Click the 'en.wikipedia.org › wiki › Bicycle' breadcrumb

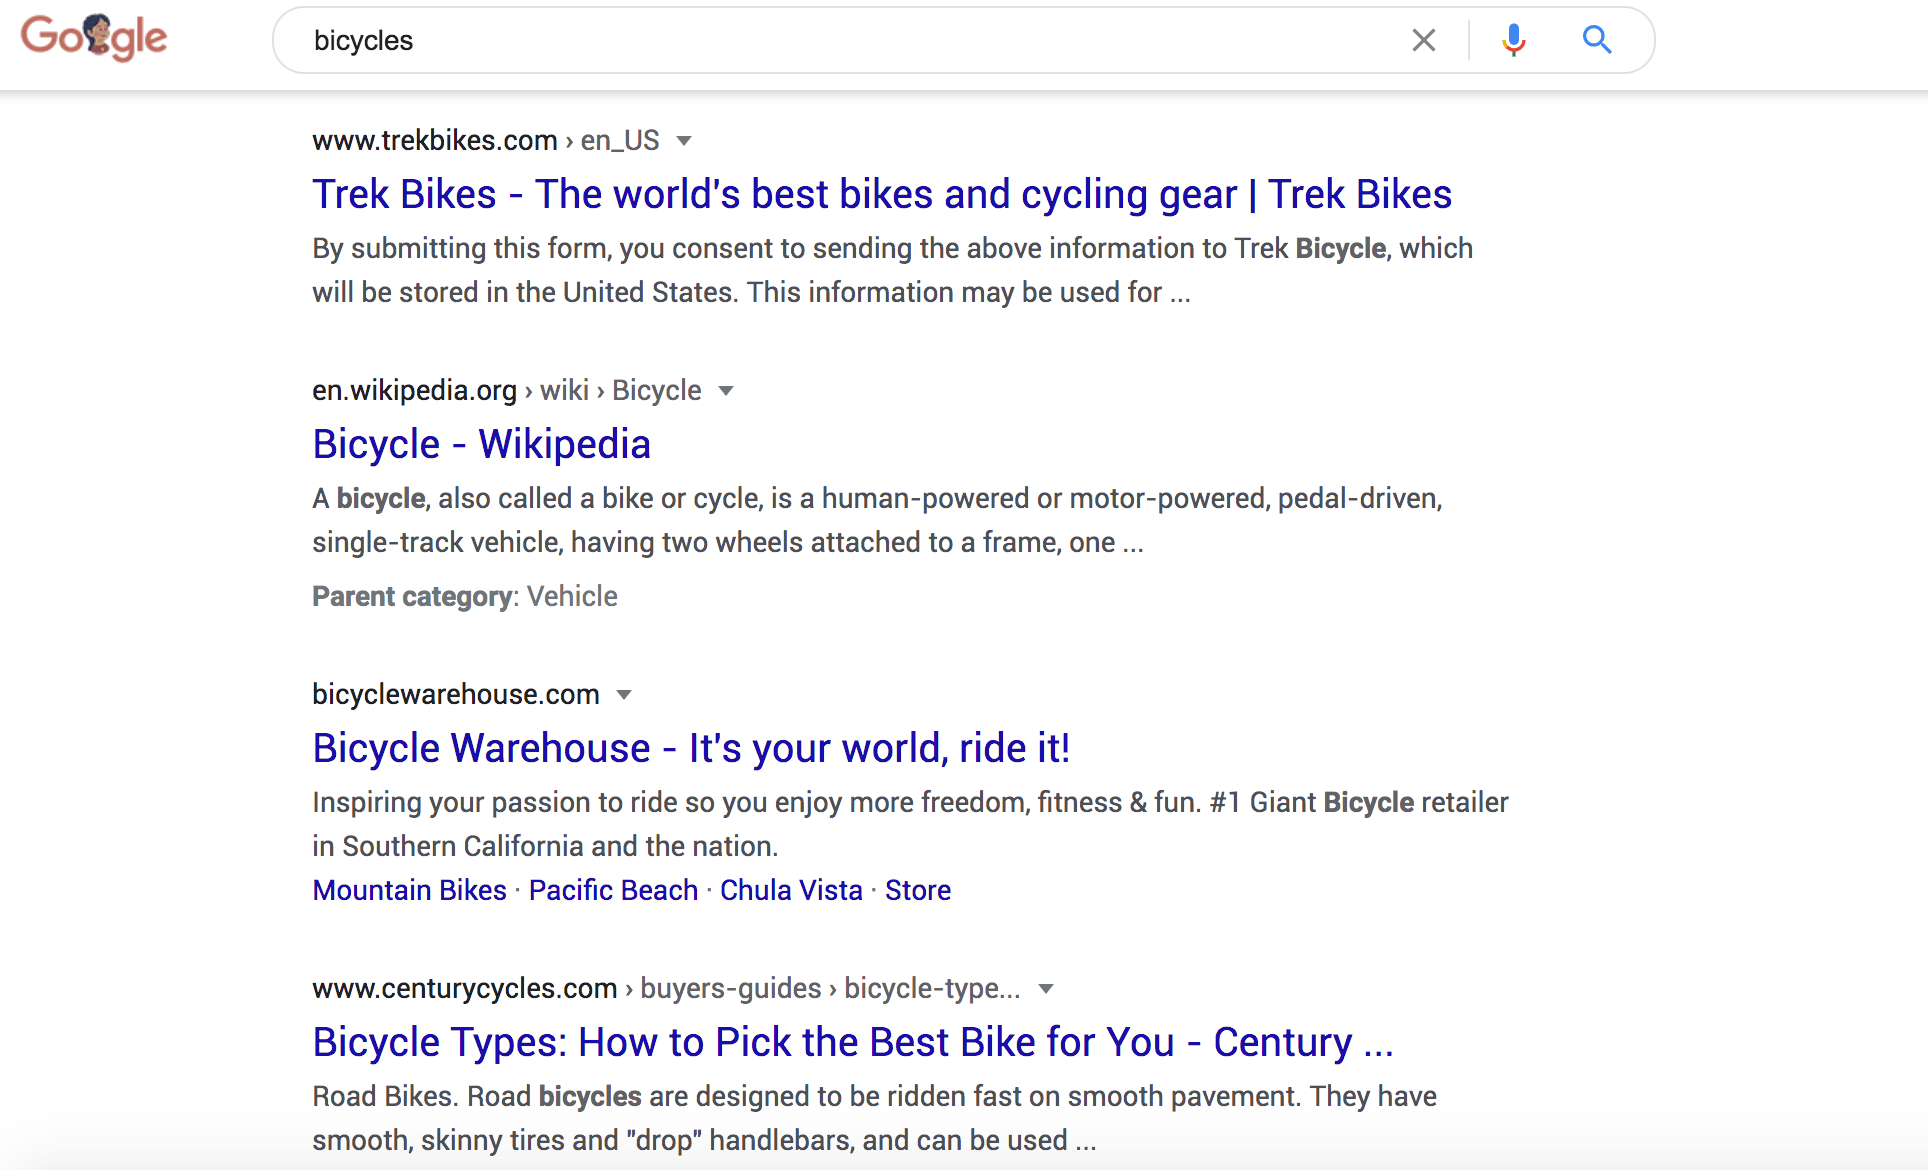tap(507, 391)
